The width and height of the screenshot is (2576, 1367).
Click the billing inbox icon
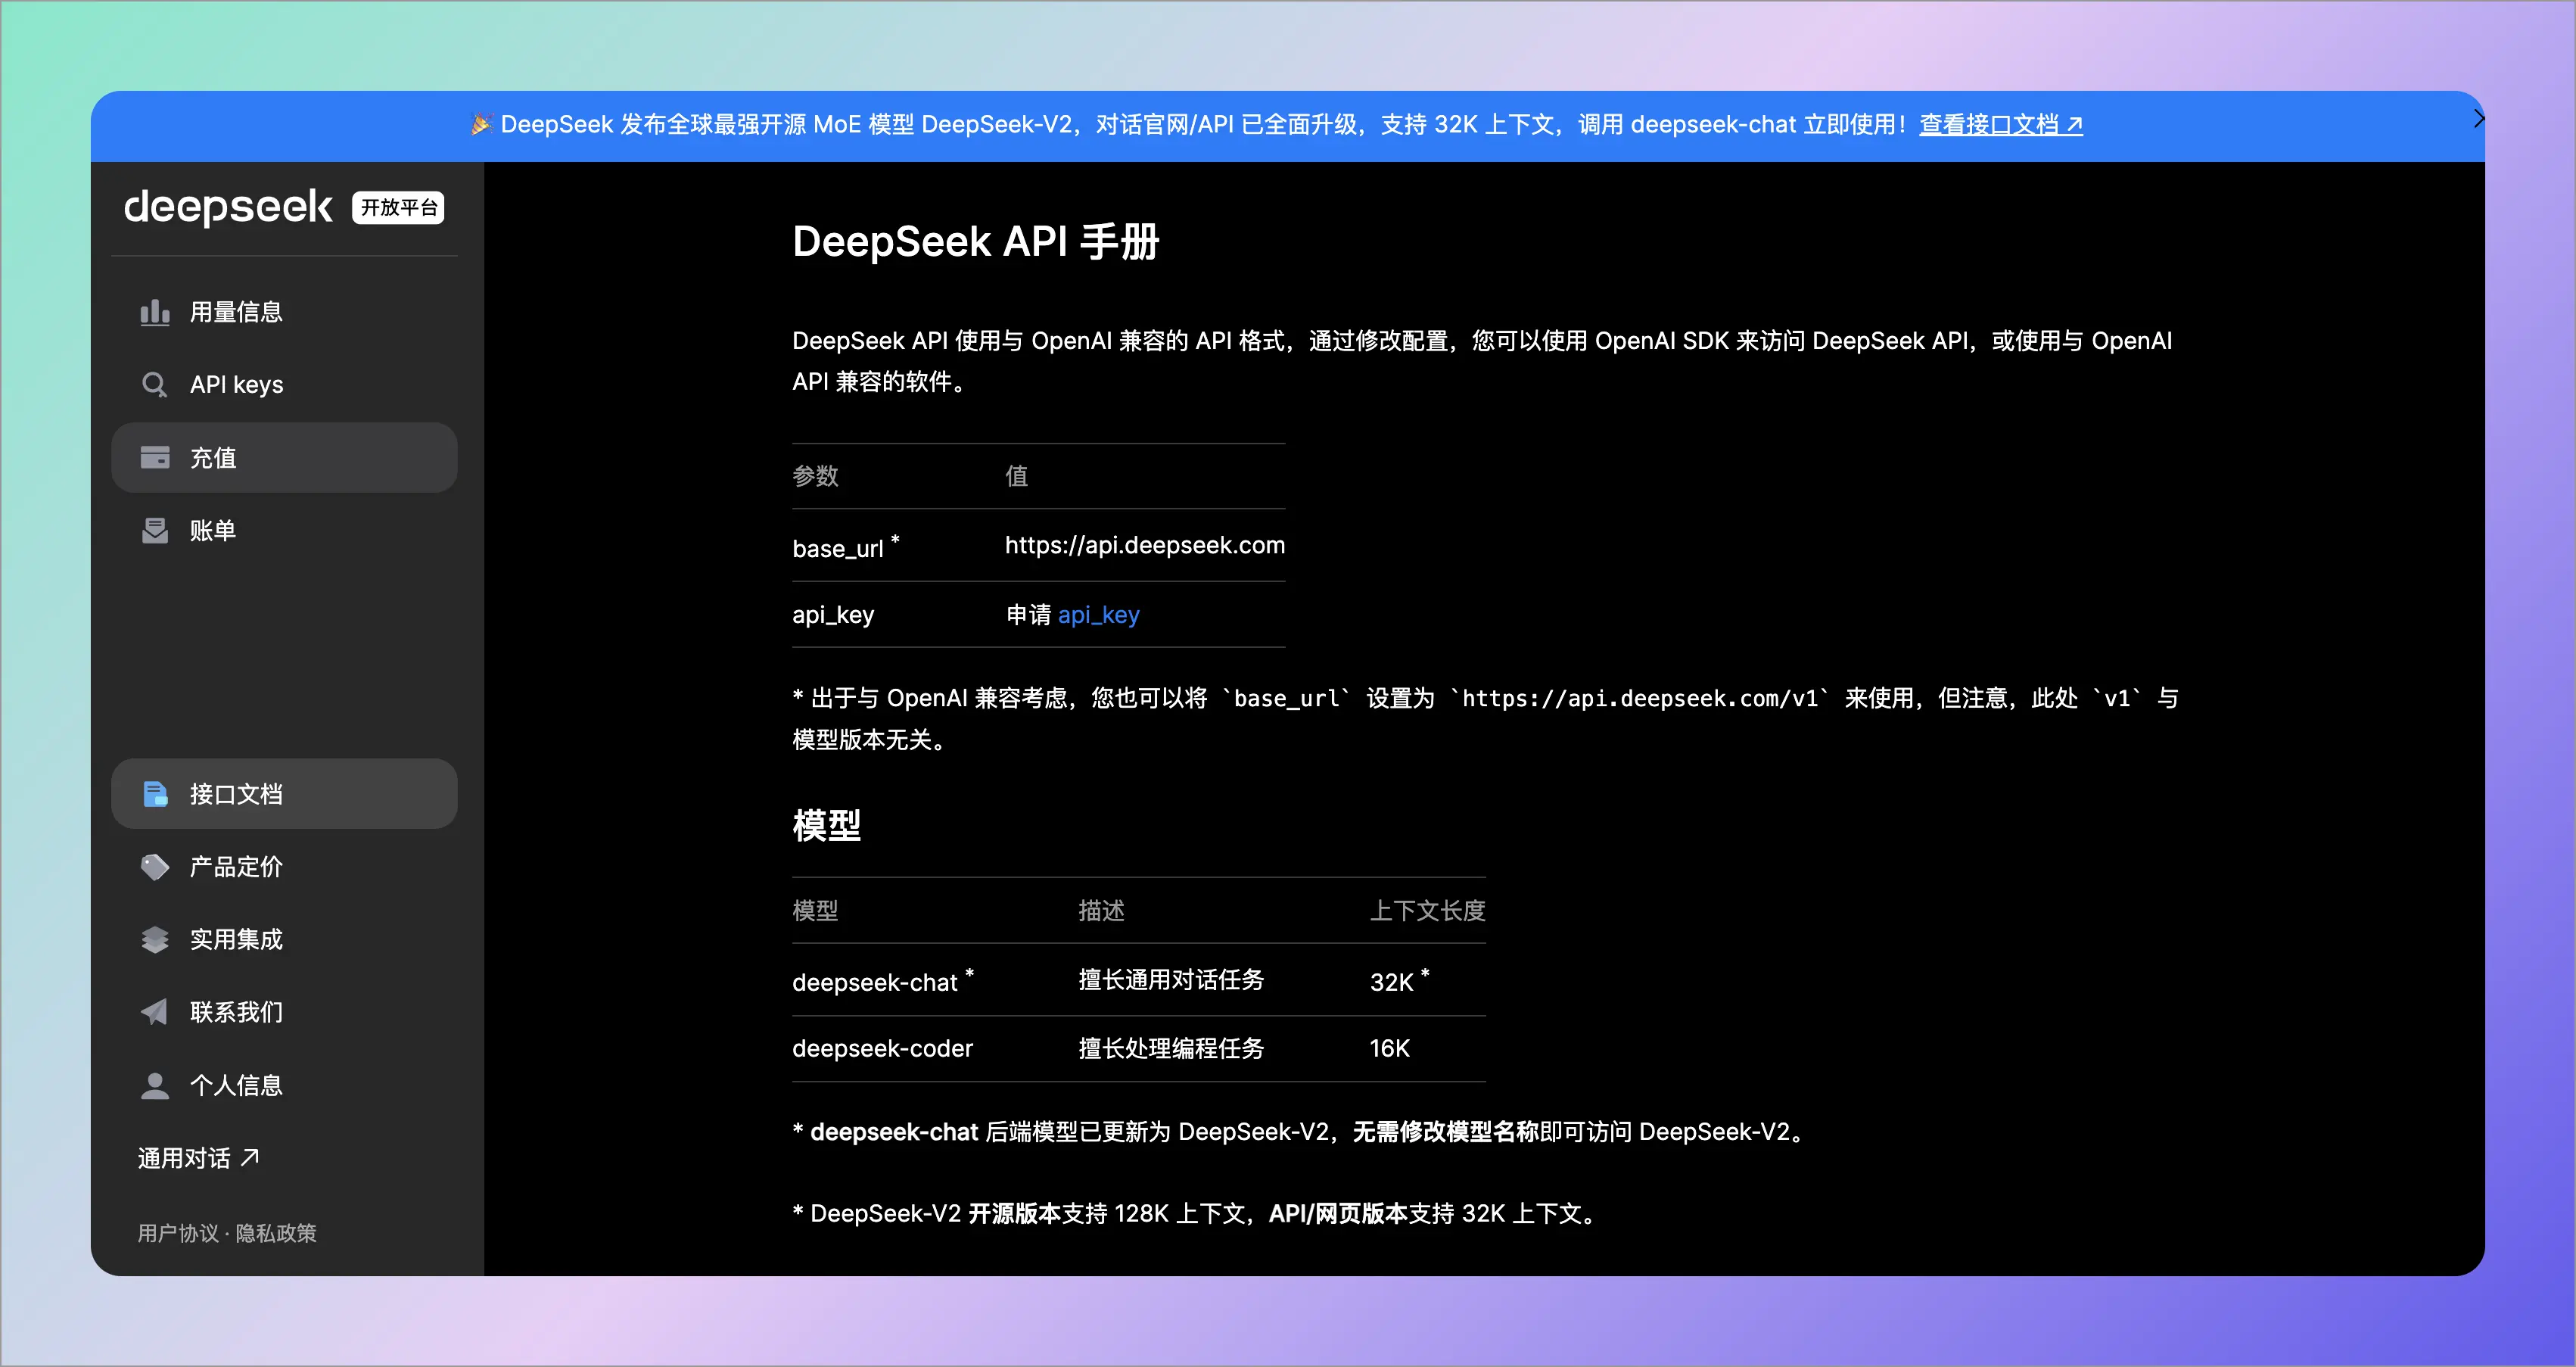(x=155, y=531)
